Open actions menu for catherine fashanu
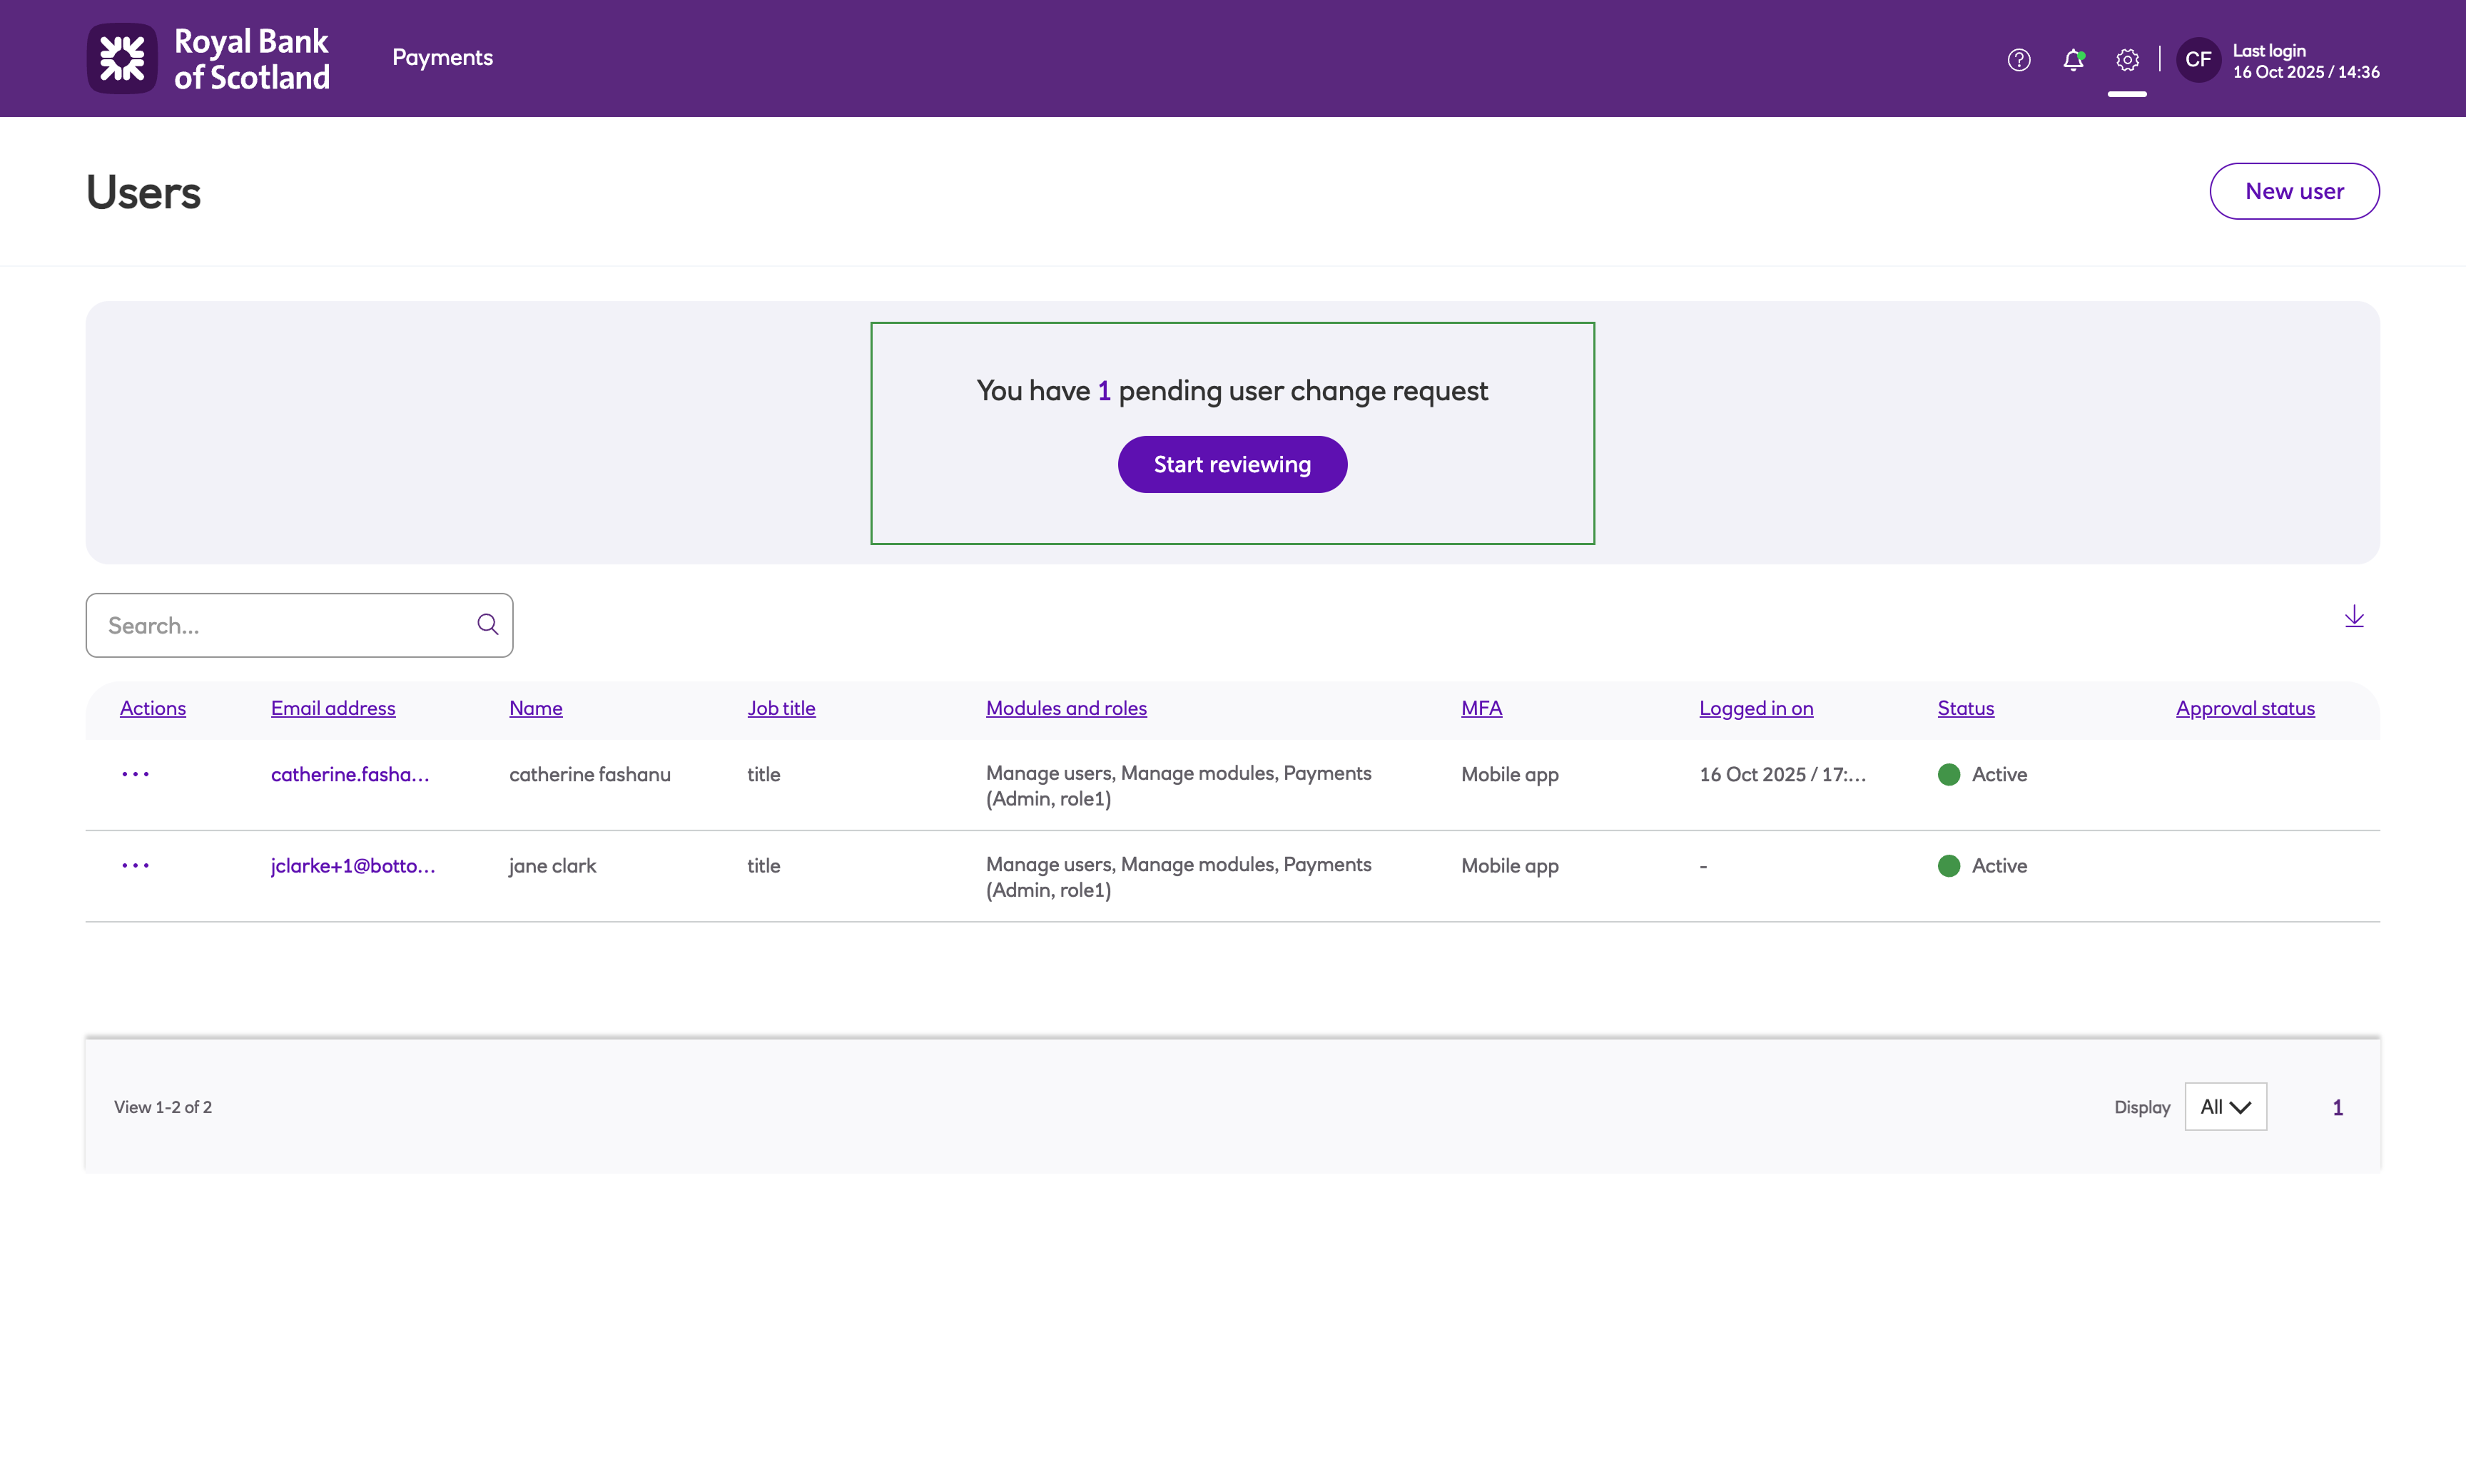This screenshot has height=1484, width=2466. click(135, 774)
